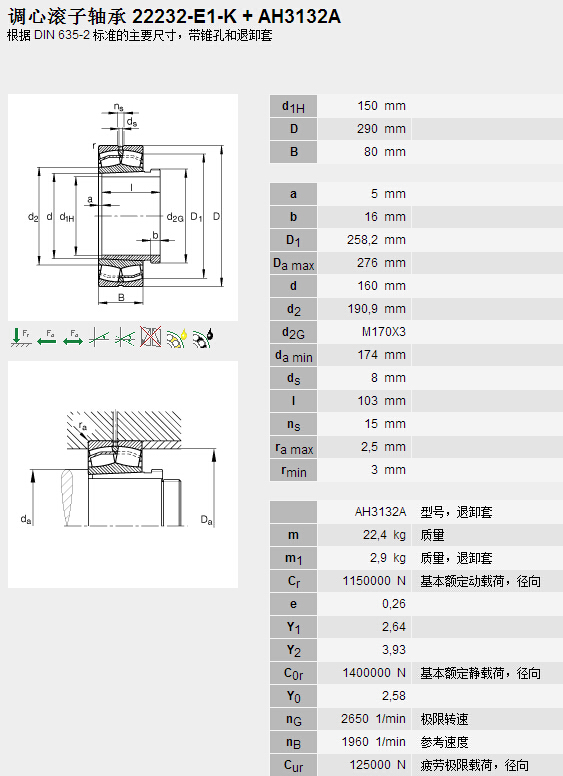The height and width of the screenshot is (776, 563).
Task: Click the Cr dynamic load rating 1150000 N
Action: click(374, 581)
